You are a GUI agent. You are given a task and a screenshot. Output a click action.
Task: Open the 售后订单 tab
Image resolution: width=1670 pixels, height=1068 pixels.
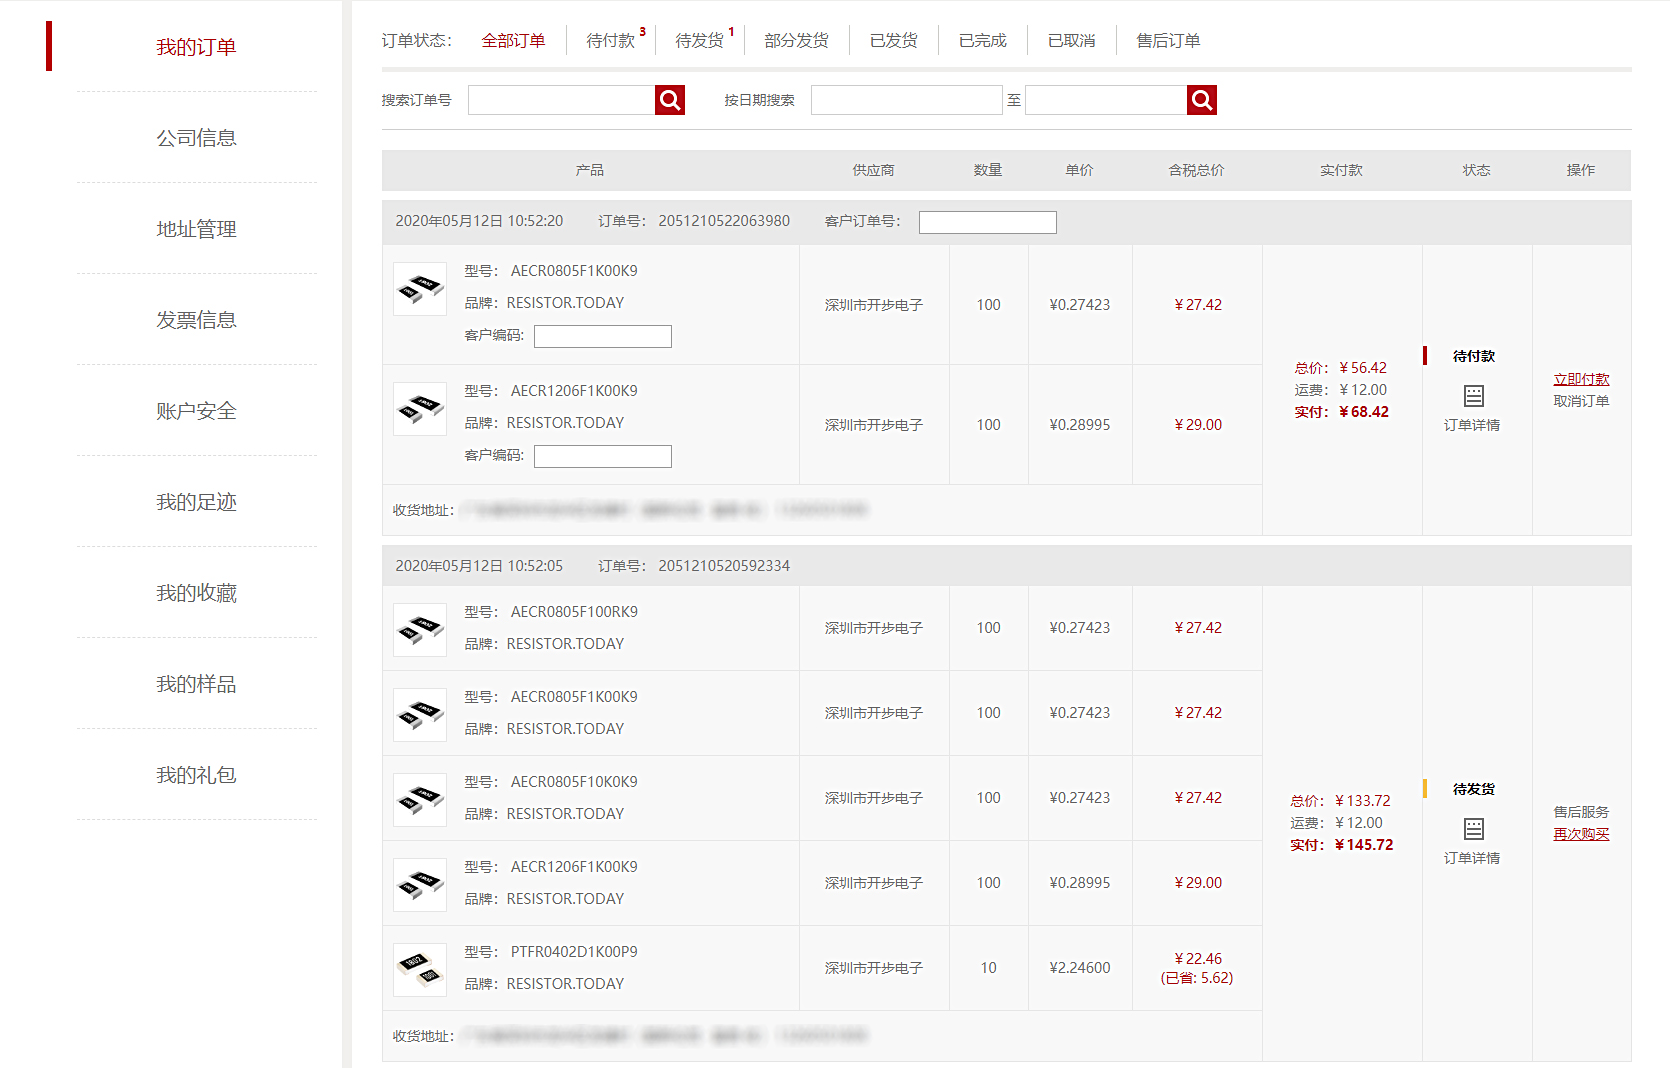click(x=1168, y=41)
